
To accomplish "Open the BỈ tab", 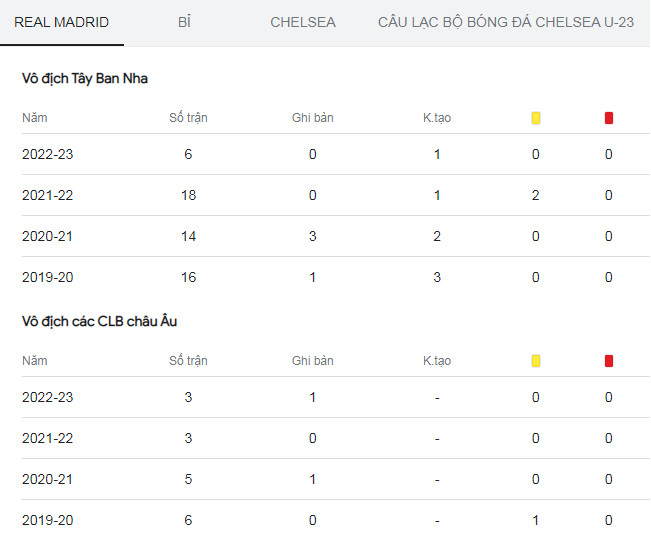I will (184, 22).
